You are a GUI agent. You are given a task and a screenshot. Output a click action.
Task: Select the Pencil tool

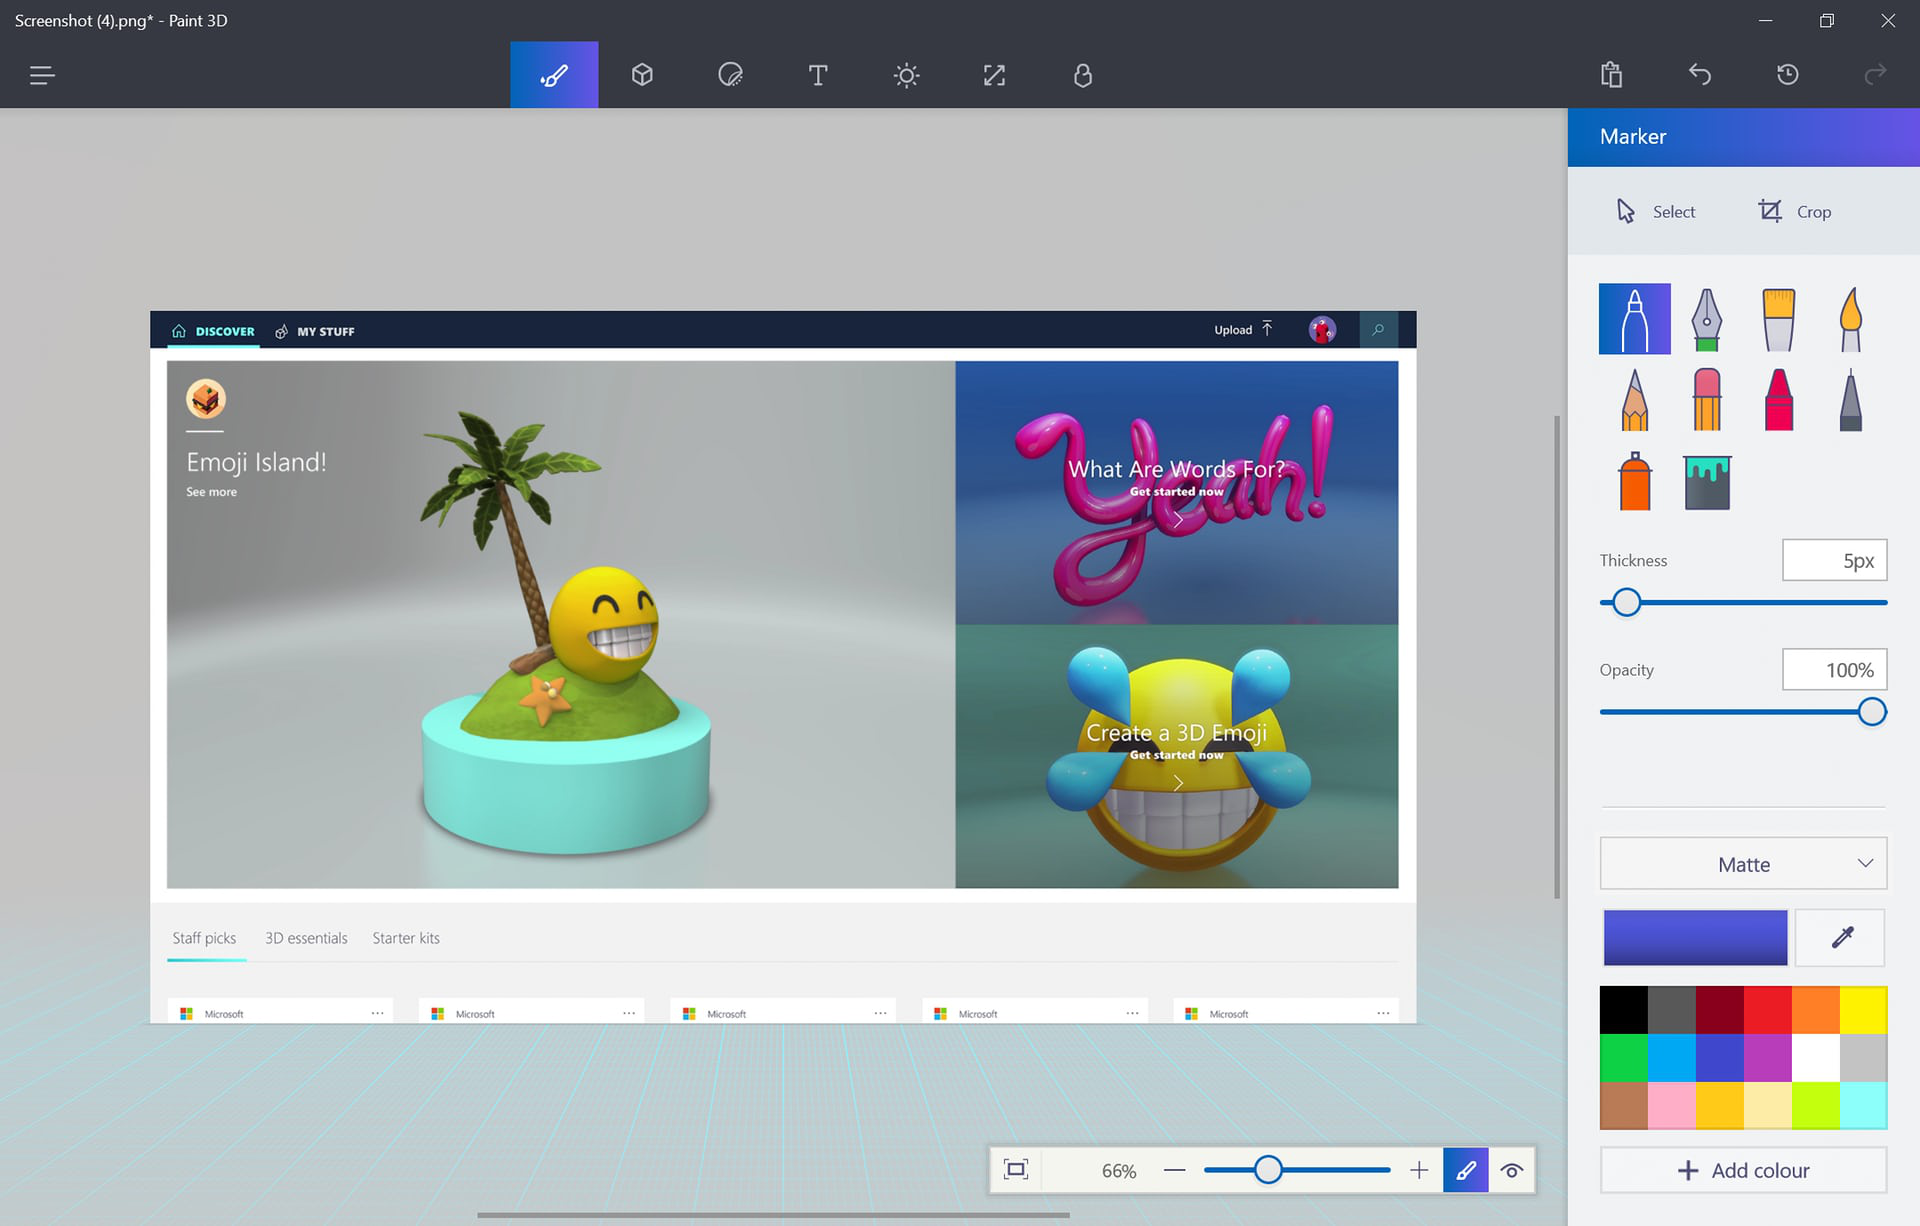tap(1635, 399)
